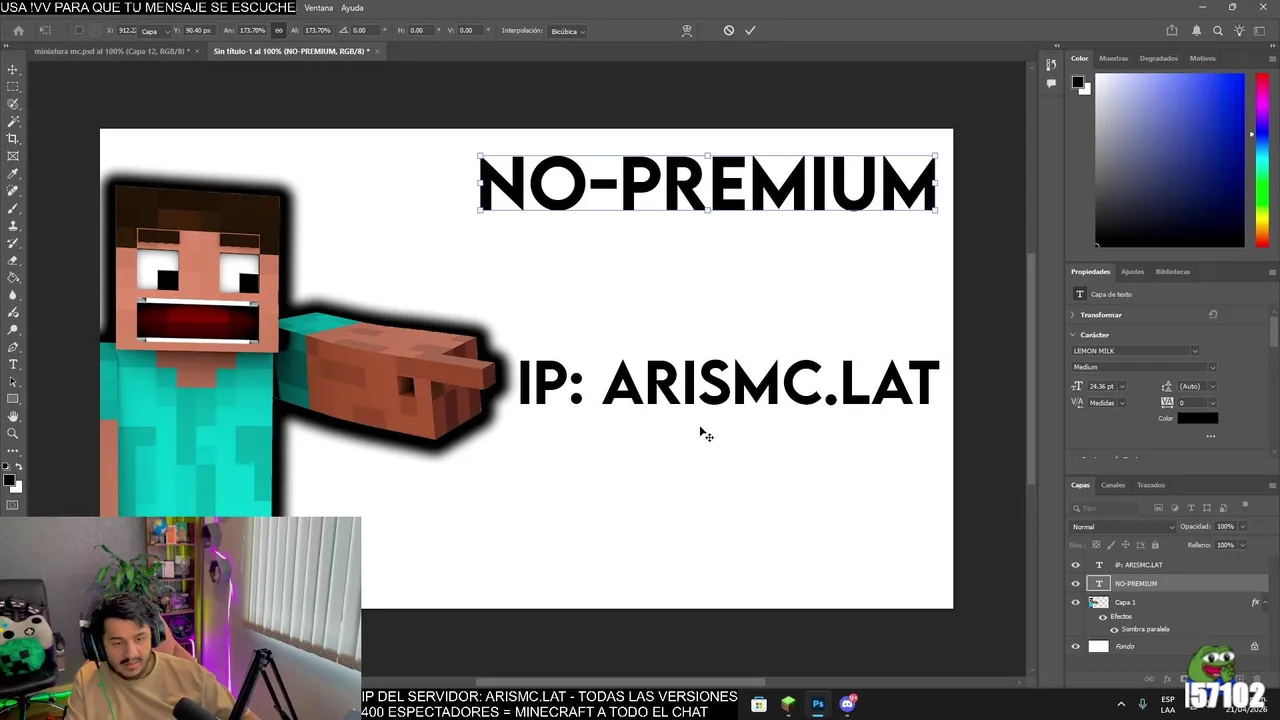The width and height of the screenshot is (1280, 720).
Task: Select the Eyedropper tool
Action: pos(13,174)
